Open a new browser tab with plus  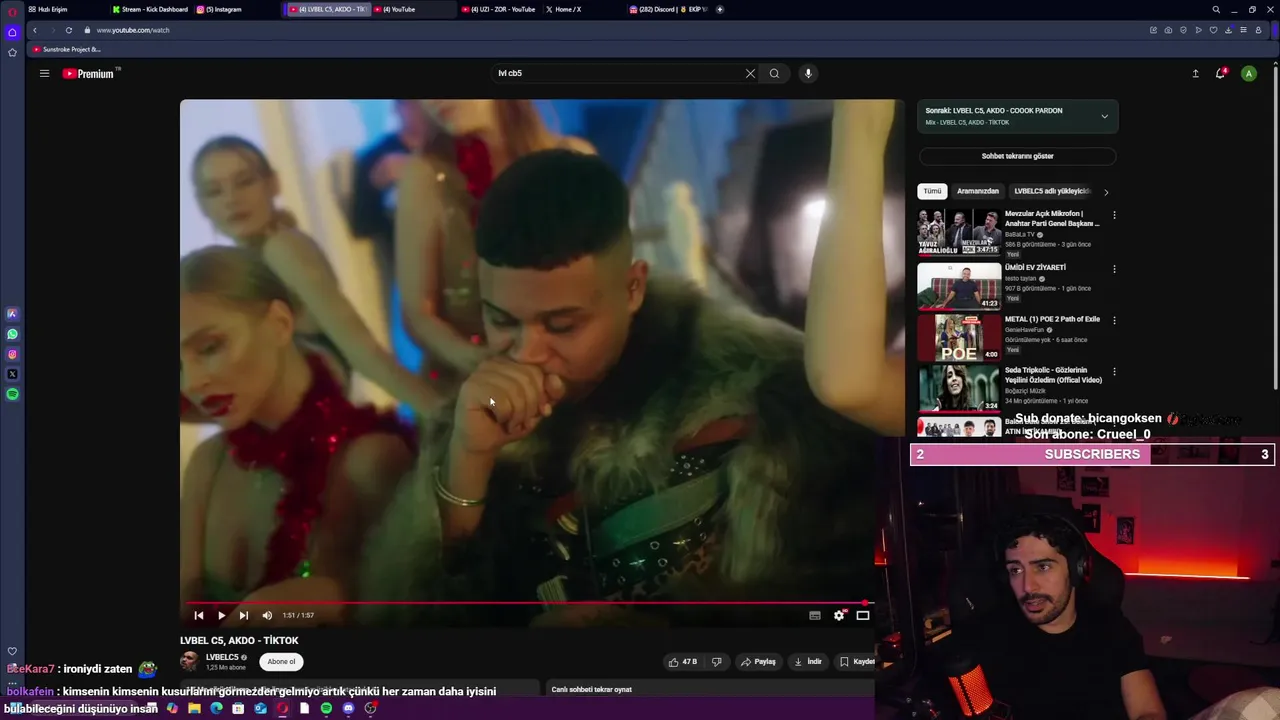720,9
